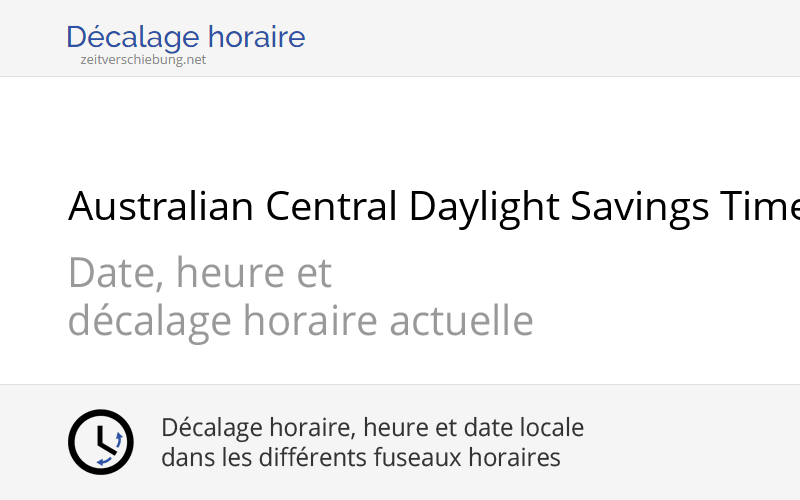Click the lower blue arrow inside the clock icon
The image size is (800, 500).
pyautogui.click(x=104, y=460)
